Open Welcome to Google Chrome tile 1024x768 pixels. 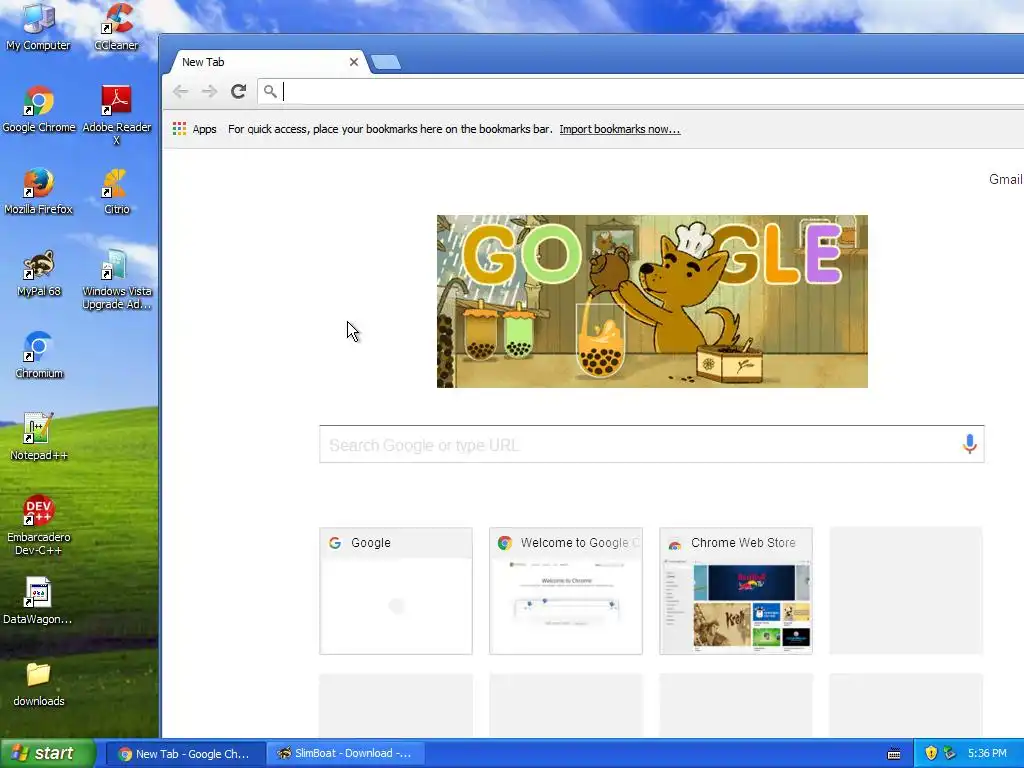566,591
